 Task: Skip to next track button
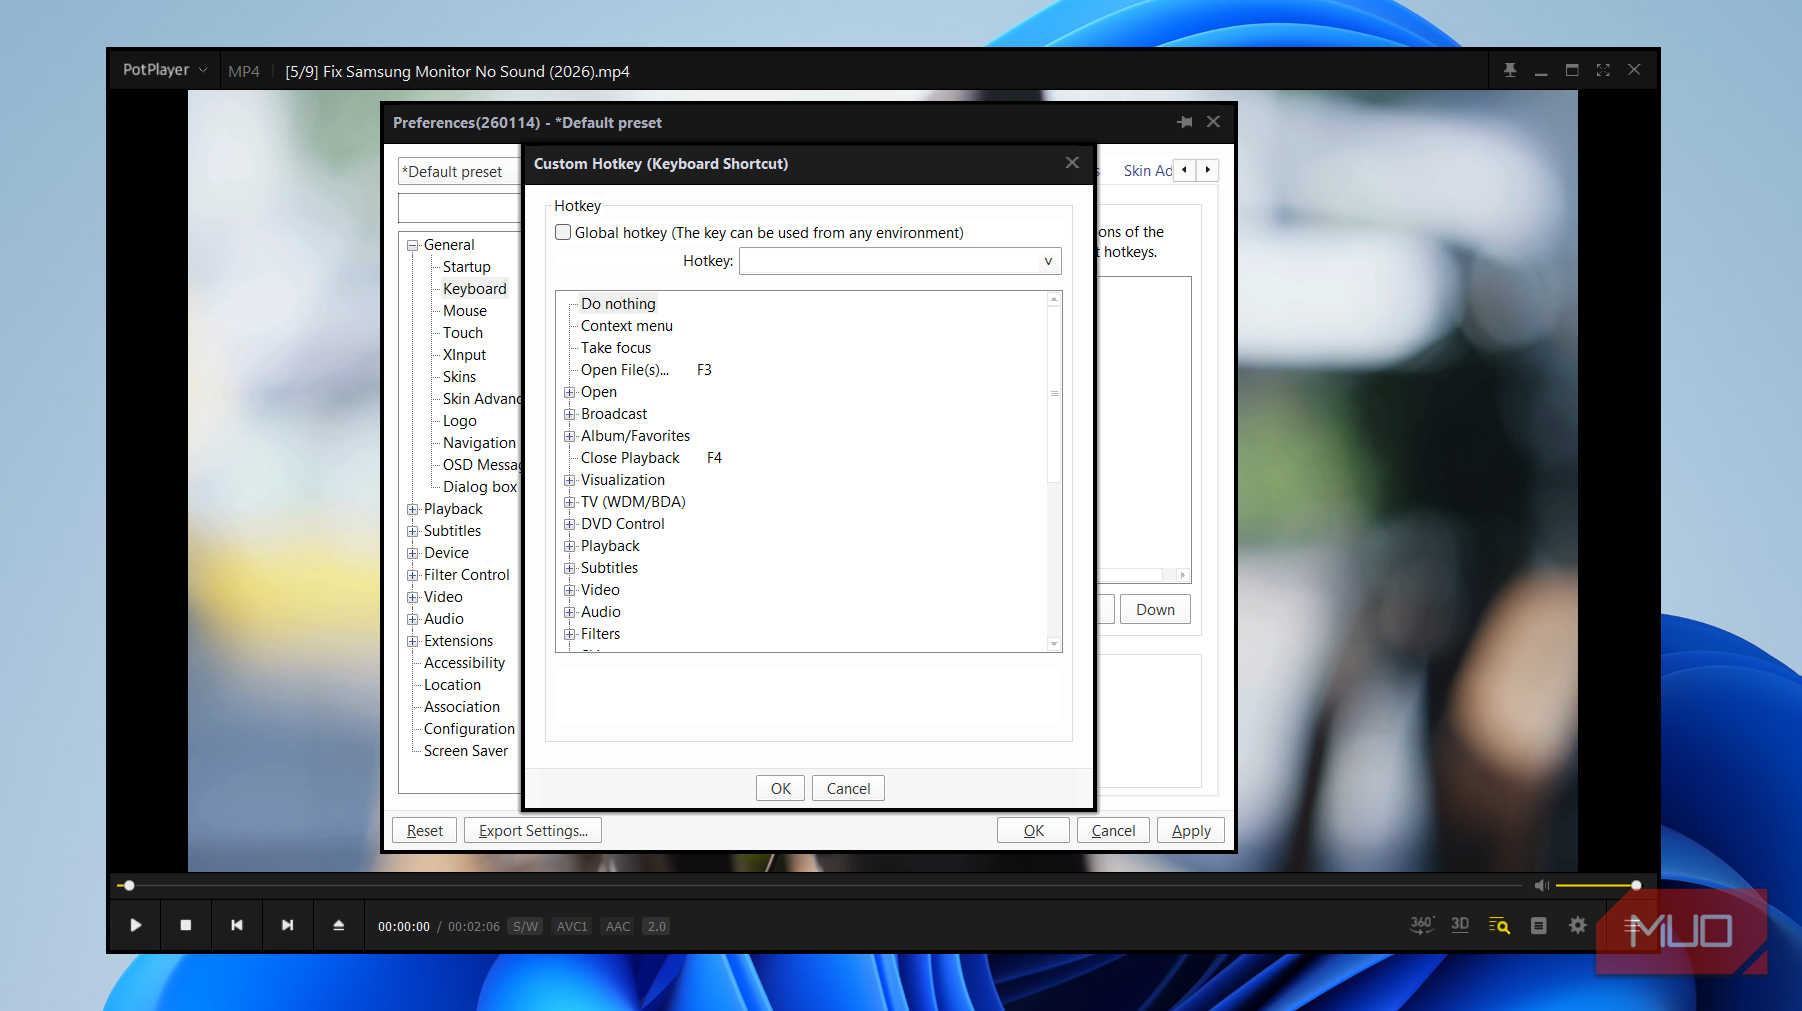coord(288,925)
